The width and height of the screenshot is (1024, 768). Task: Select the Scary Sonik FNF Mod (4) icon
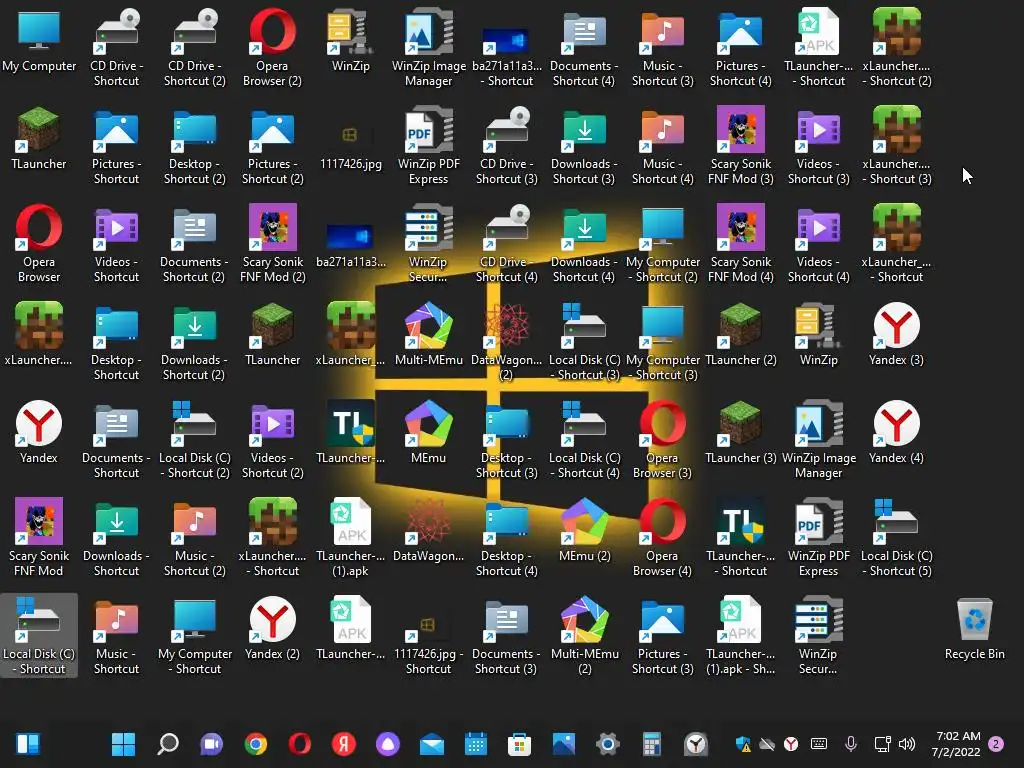coord(741,244)
